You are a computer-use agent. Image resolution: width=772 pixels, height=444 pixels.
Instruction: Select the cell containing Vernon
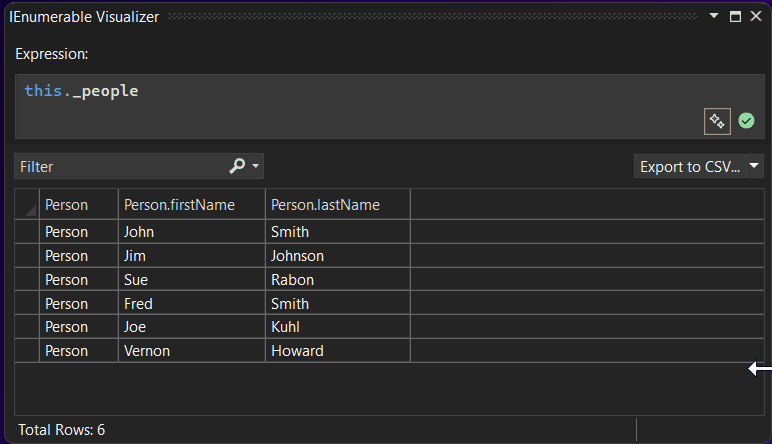click(191, 351)
